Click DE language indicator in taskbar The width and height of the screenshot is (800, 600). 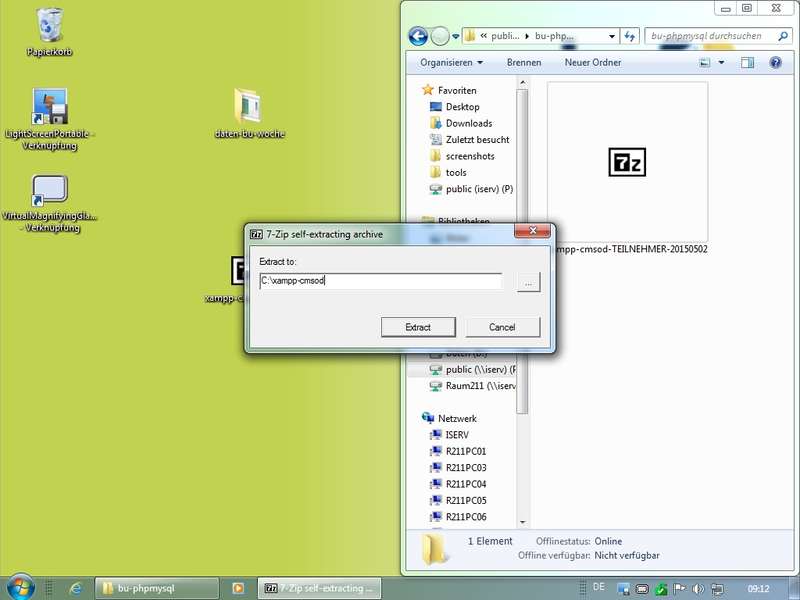pos(599,587)
